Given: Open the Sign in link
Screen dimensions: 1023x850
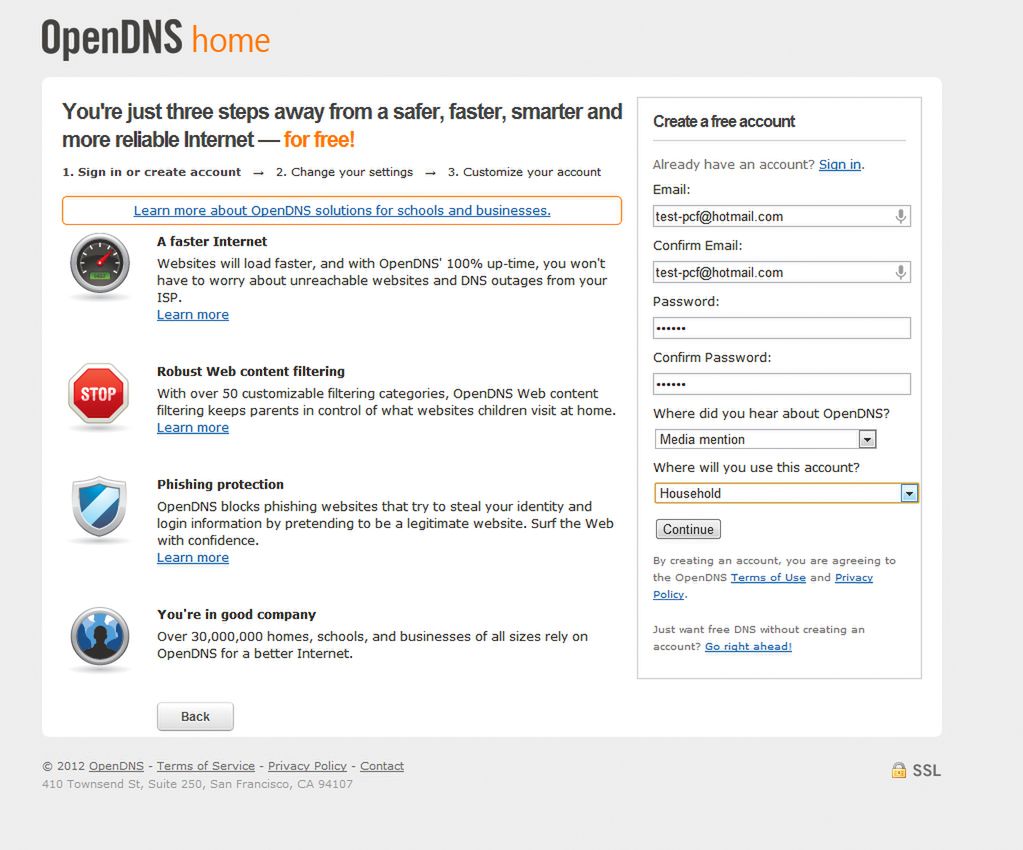Looking at the screenshot, I should (839, 164).
